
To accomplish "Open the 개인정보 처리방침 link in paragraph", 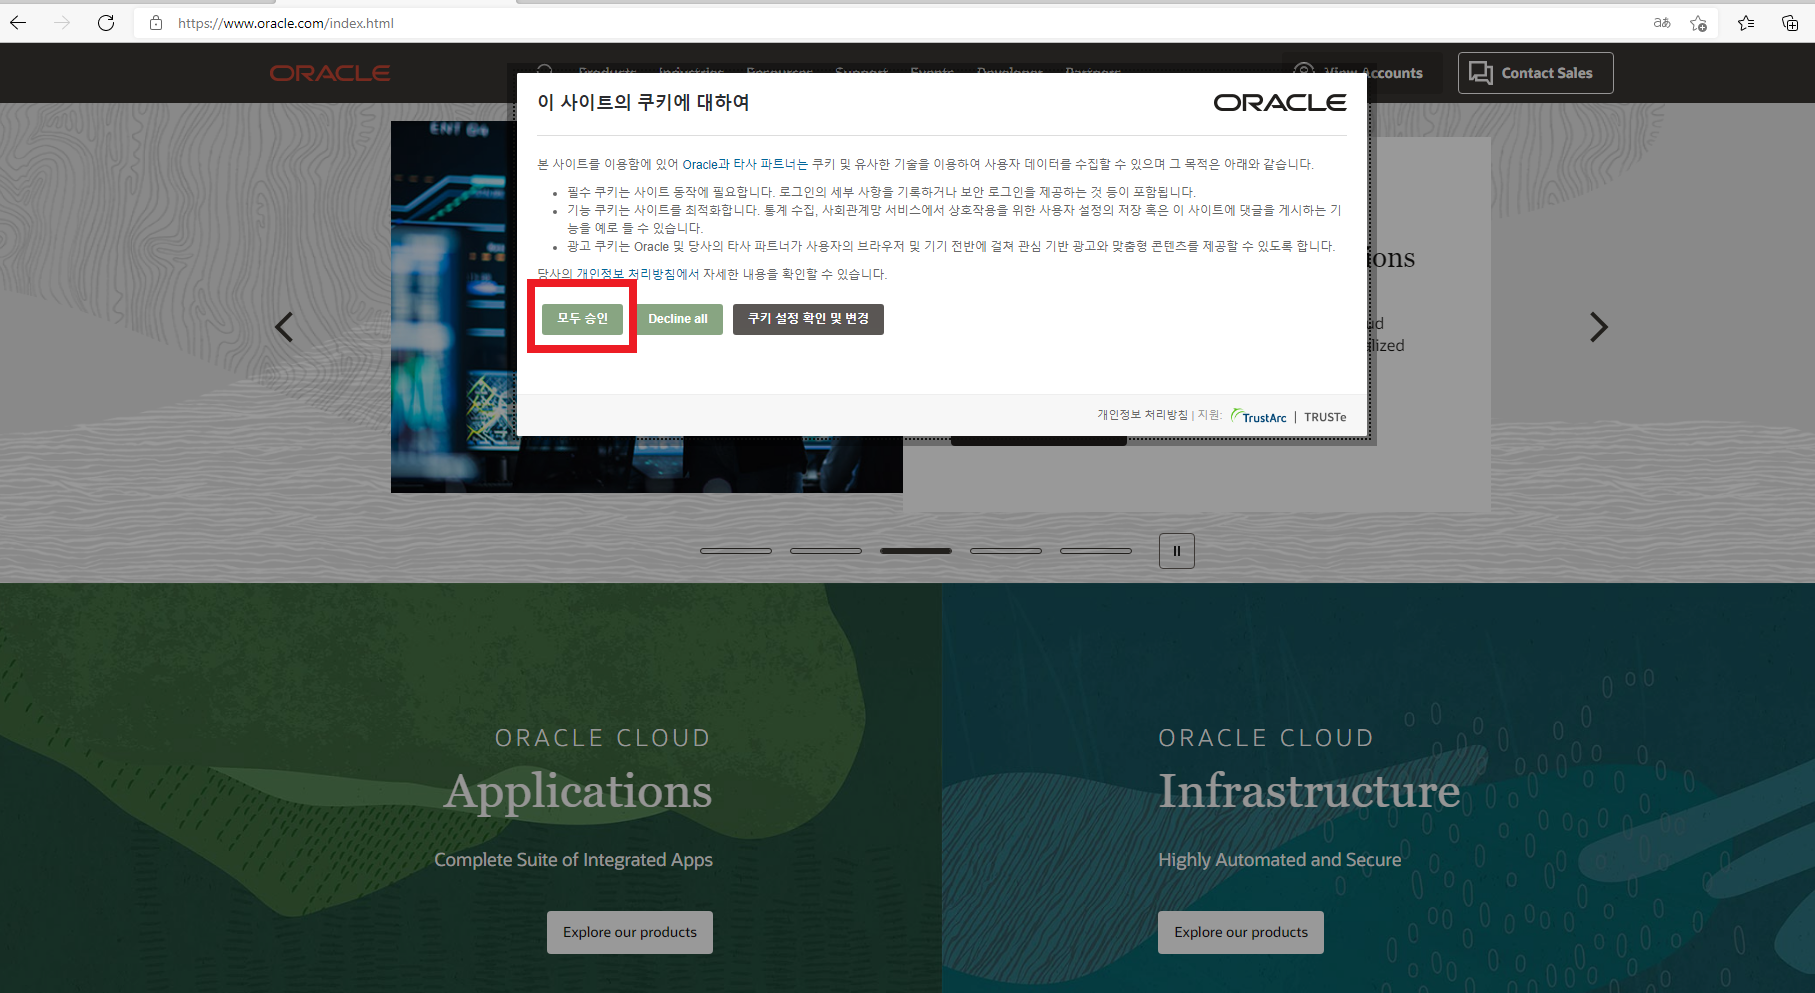I will pos(625,274).
